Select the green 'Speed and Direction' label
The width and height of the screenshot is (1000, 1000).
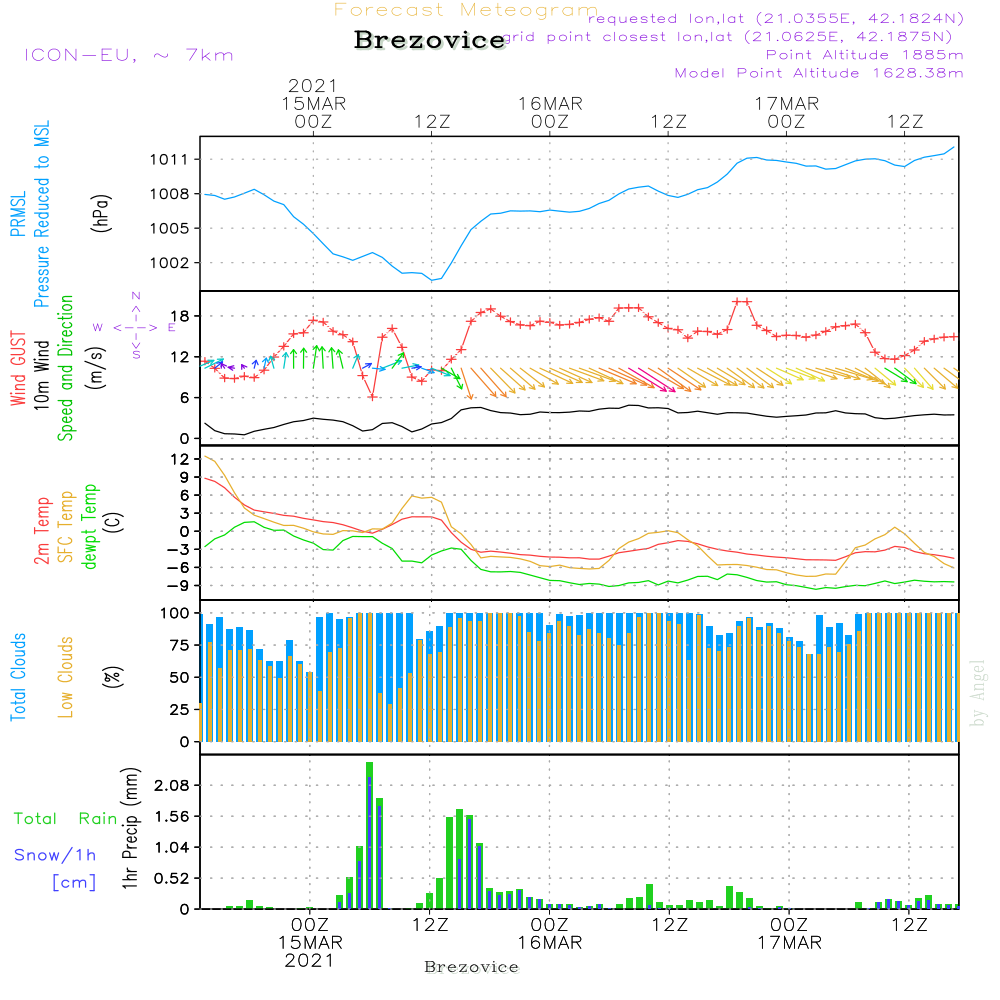point(65,368)
